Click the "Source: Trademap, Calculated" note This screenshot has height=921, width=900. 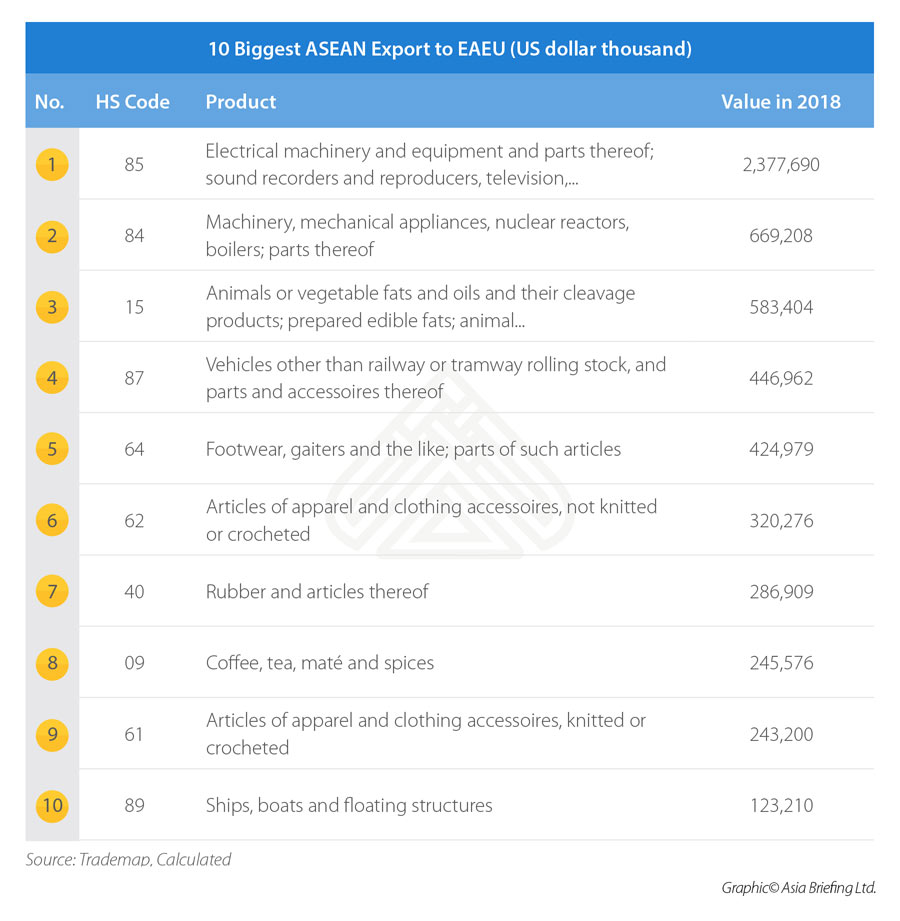click(x=129, y=859)
